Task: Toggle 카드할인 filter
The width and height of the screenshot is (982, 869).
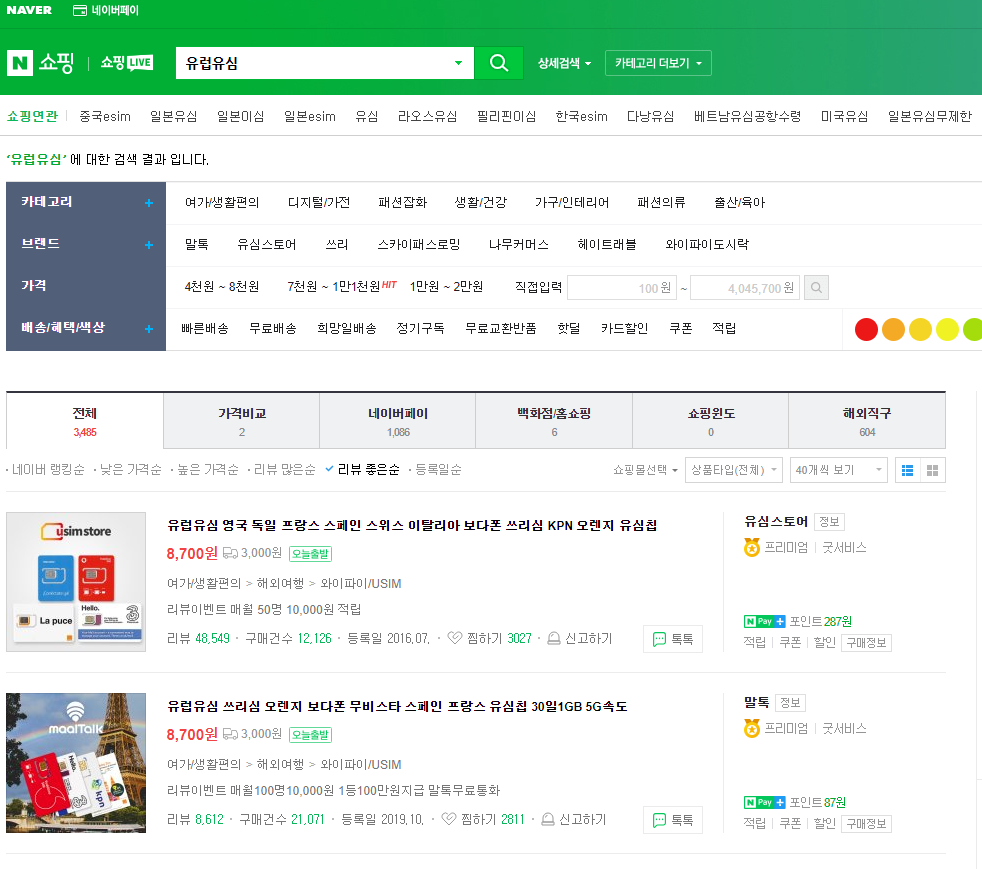Action: pos(624,329)
